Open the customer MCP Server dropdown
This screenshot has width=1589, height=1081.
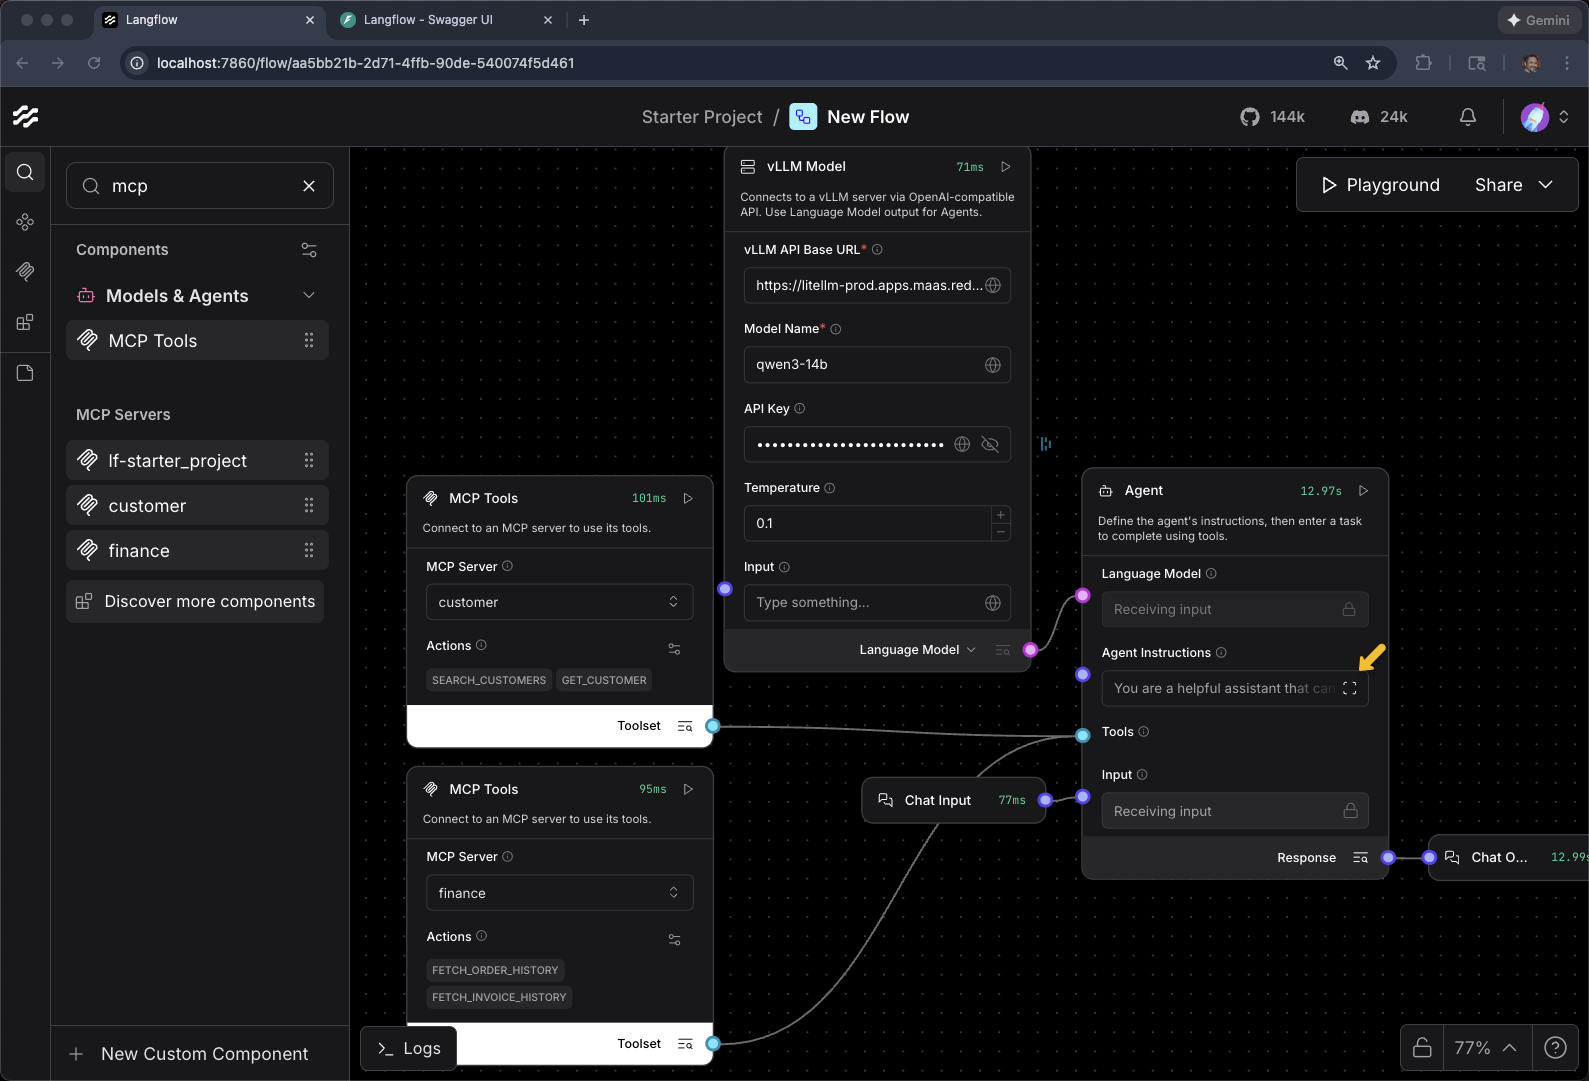point(559,602)
